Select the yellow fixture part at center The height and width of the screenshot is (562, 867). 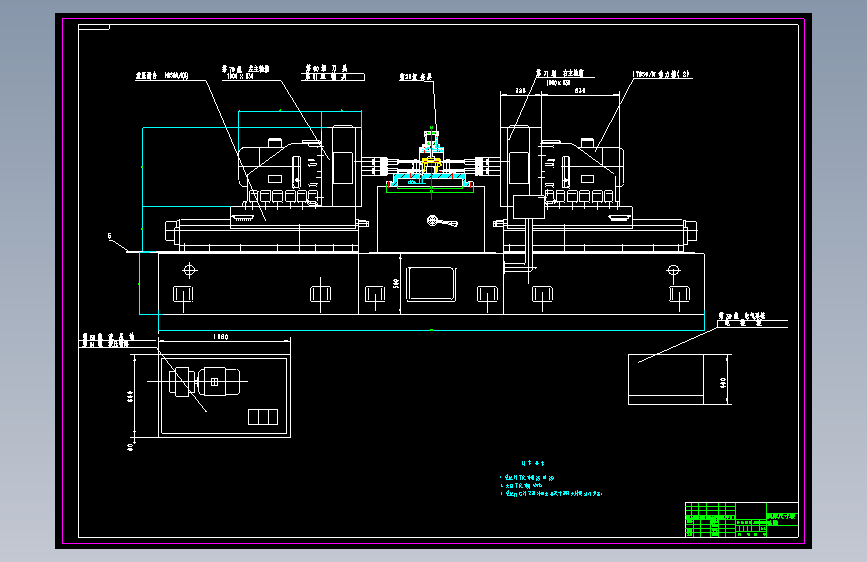pos(431,164)
